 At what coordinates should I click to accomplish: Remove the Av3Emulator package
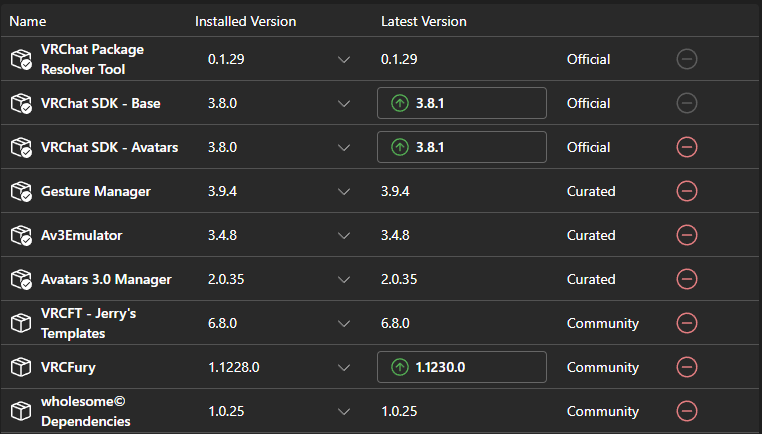pyautogui.click(x=687, y=235)
